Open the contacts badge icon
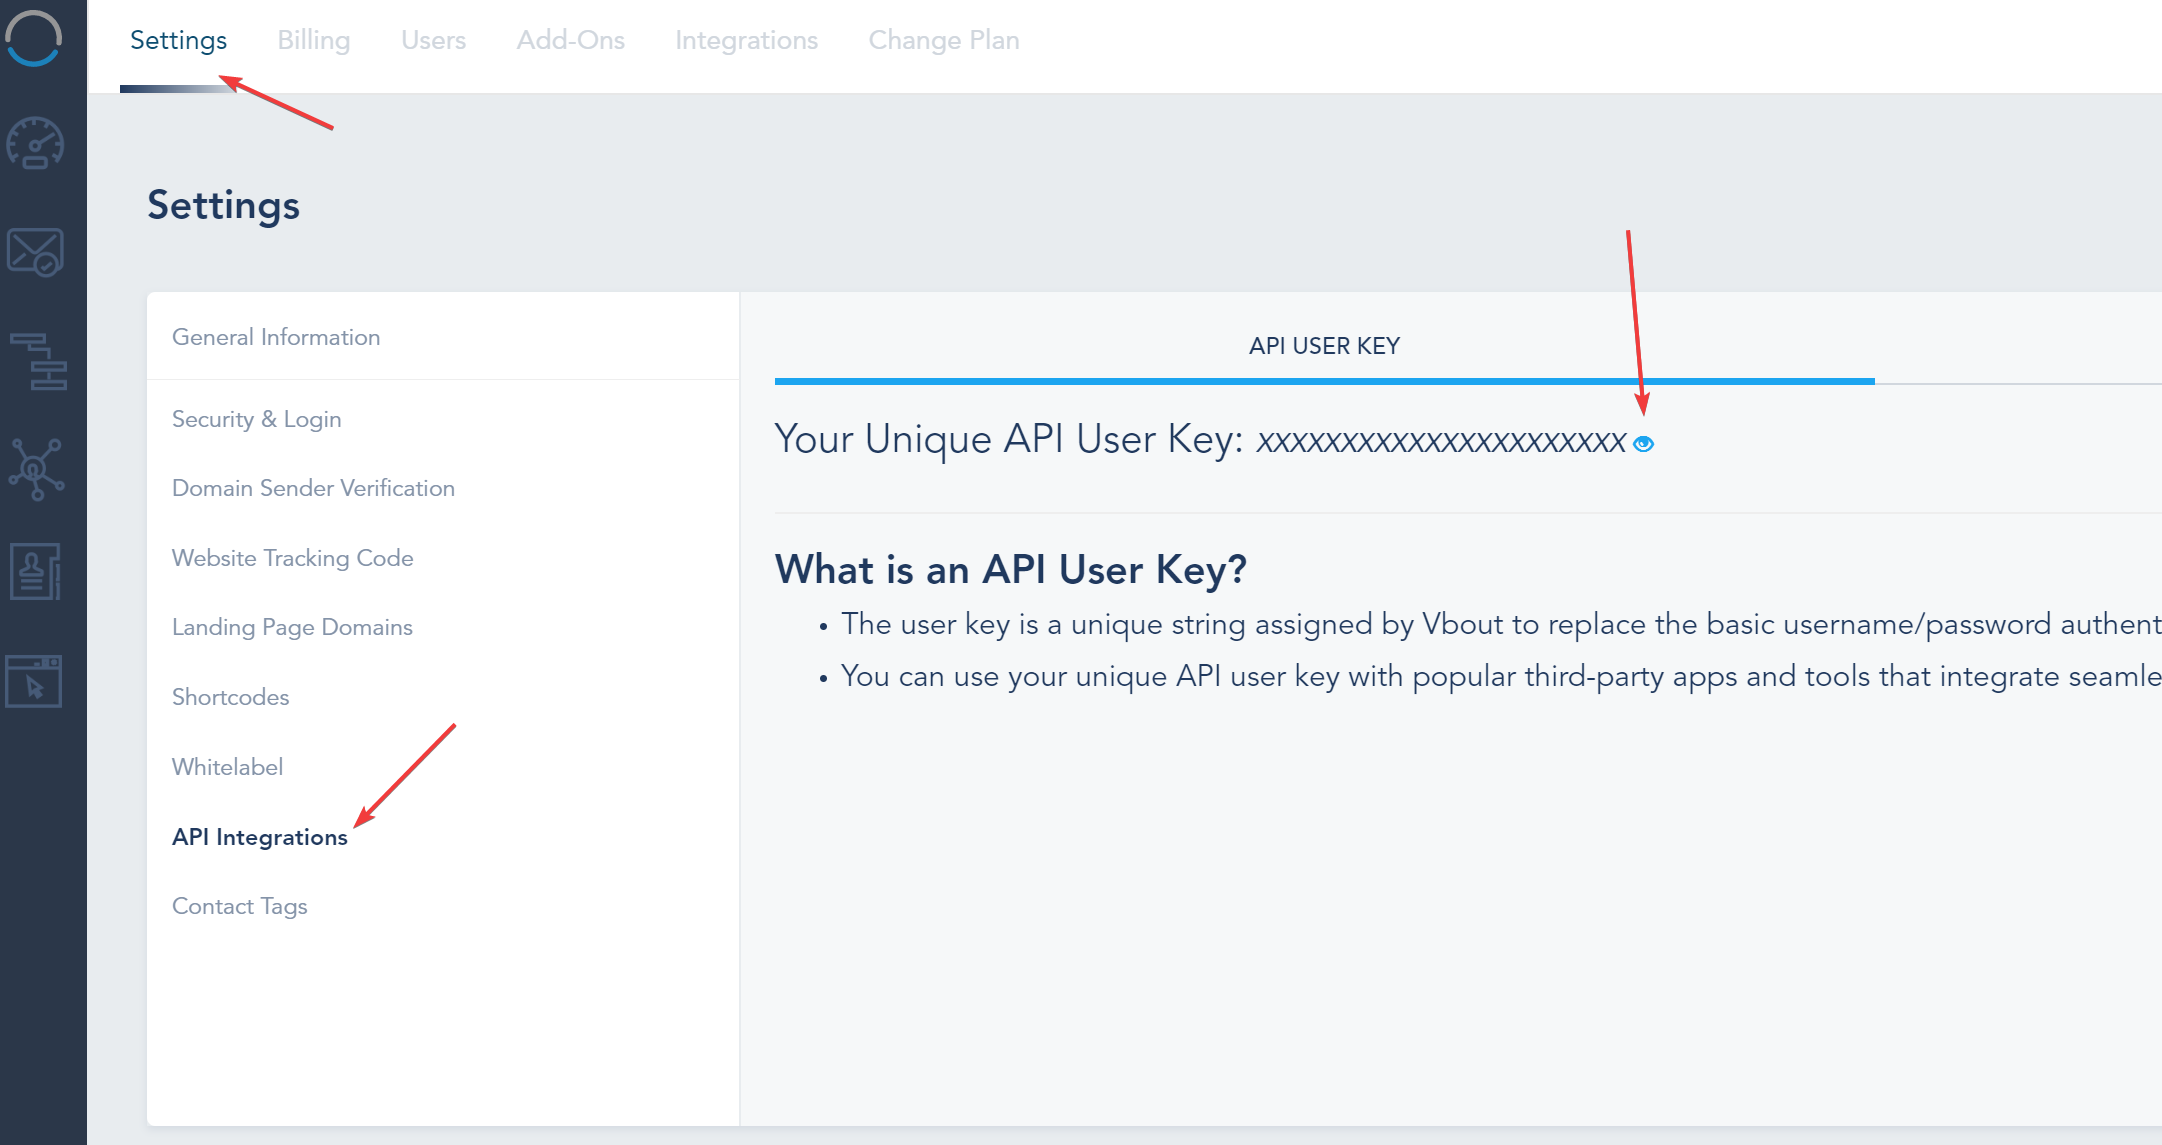The width and height of the screenshot is (2162, 1145). (x=36, y=572)
